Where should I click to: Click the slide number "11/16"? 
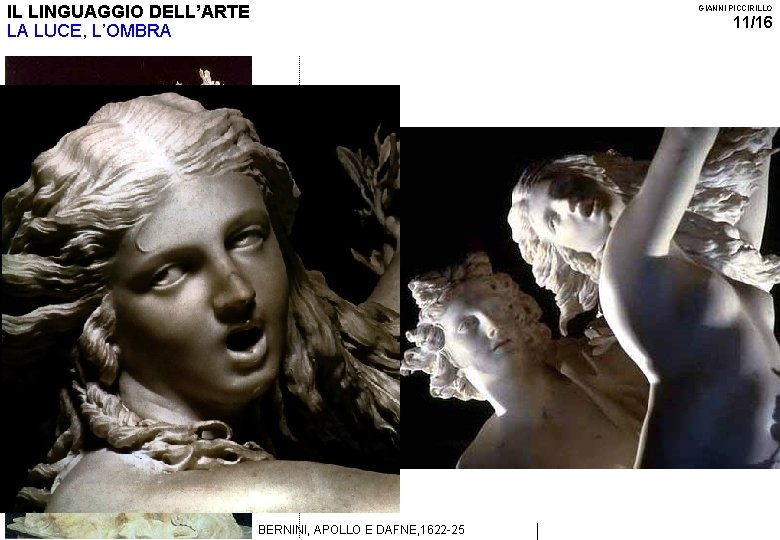pyautogui.click(x=753, y=22)
